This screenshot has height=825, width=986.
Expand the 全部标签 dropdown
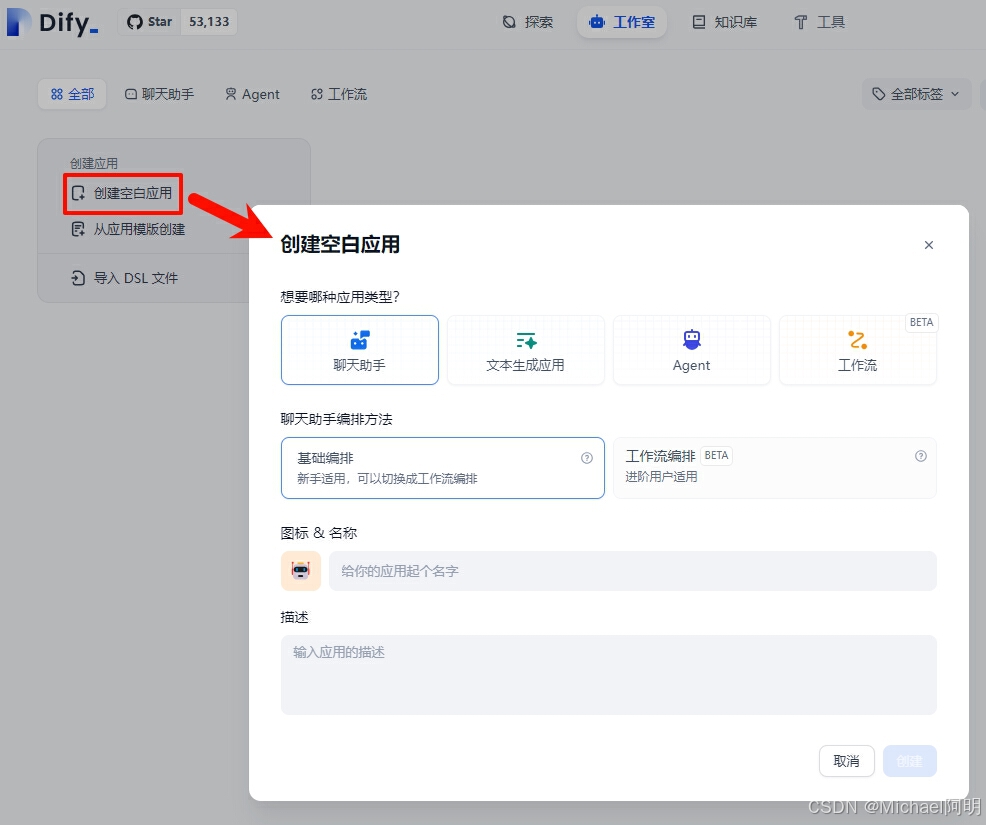(916, 94)
